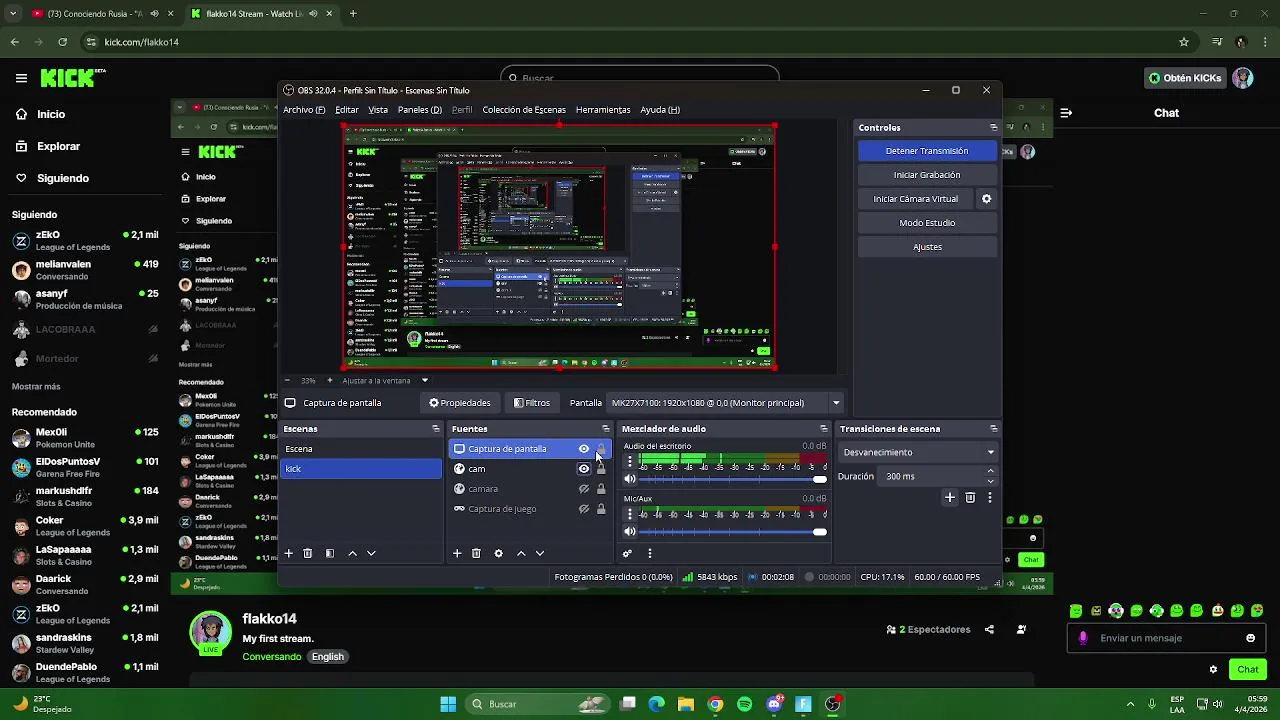1280x720 pixels.
Task: Open OBS Ajustes
Action: [x=927, y=247]
